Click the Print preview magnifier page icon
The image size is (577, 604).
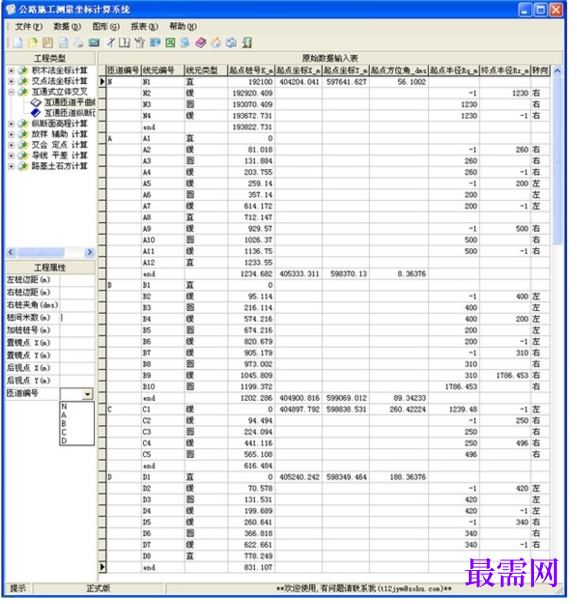click(x=63, y=43)
